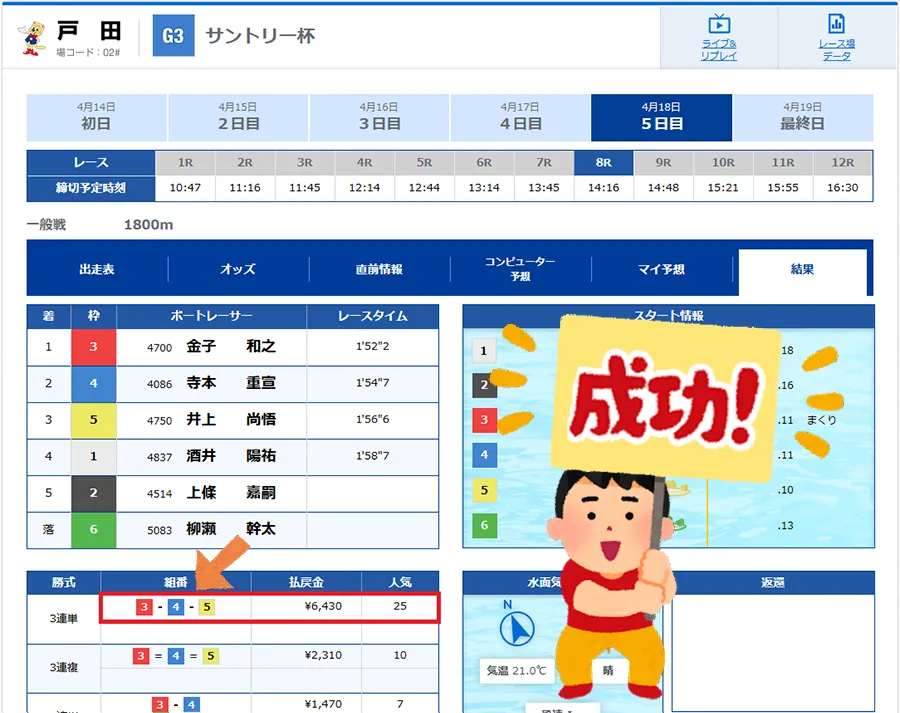Select race 9R in race row
This screenshot has height=713, width=900.
(x=663, y=162)
